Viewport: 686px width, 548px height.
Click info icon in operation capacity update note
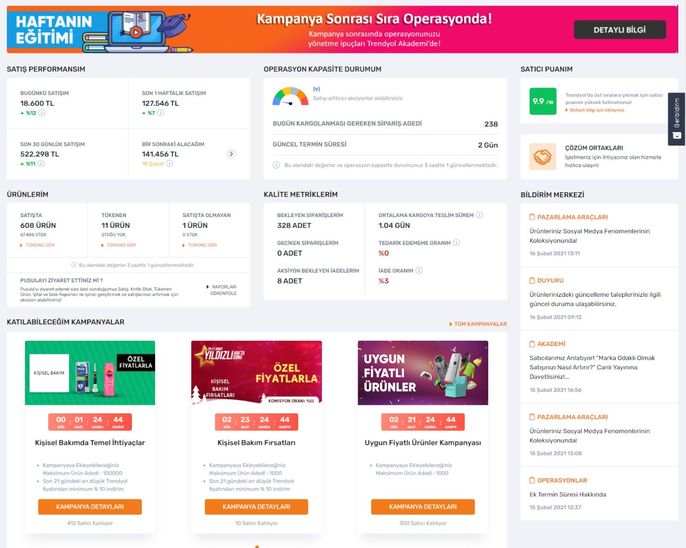pos(276,165)
